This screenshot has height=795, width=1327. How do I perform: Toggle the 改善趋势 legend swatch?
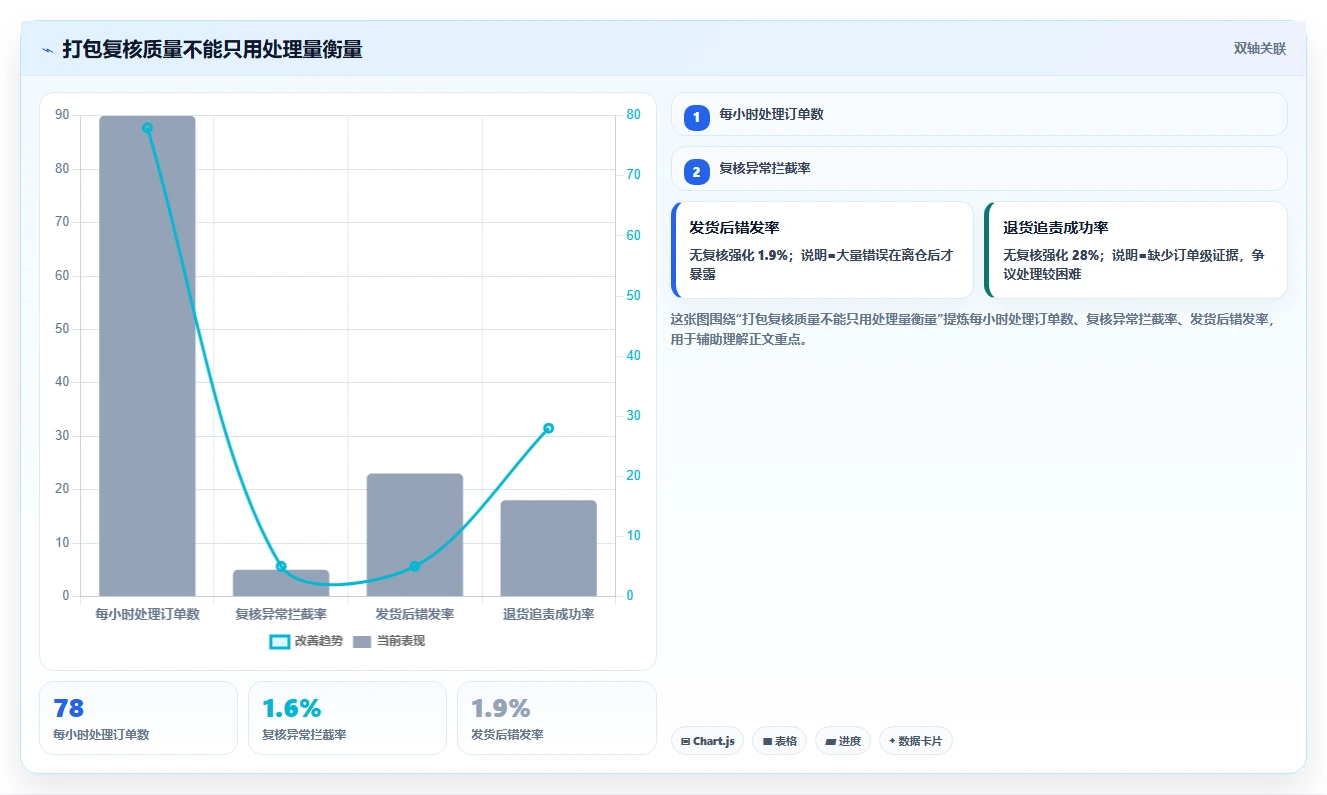[x=280, y=641]
